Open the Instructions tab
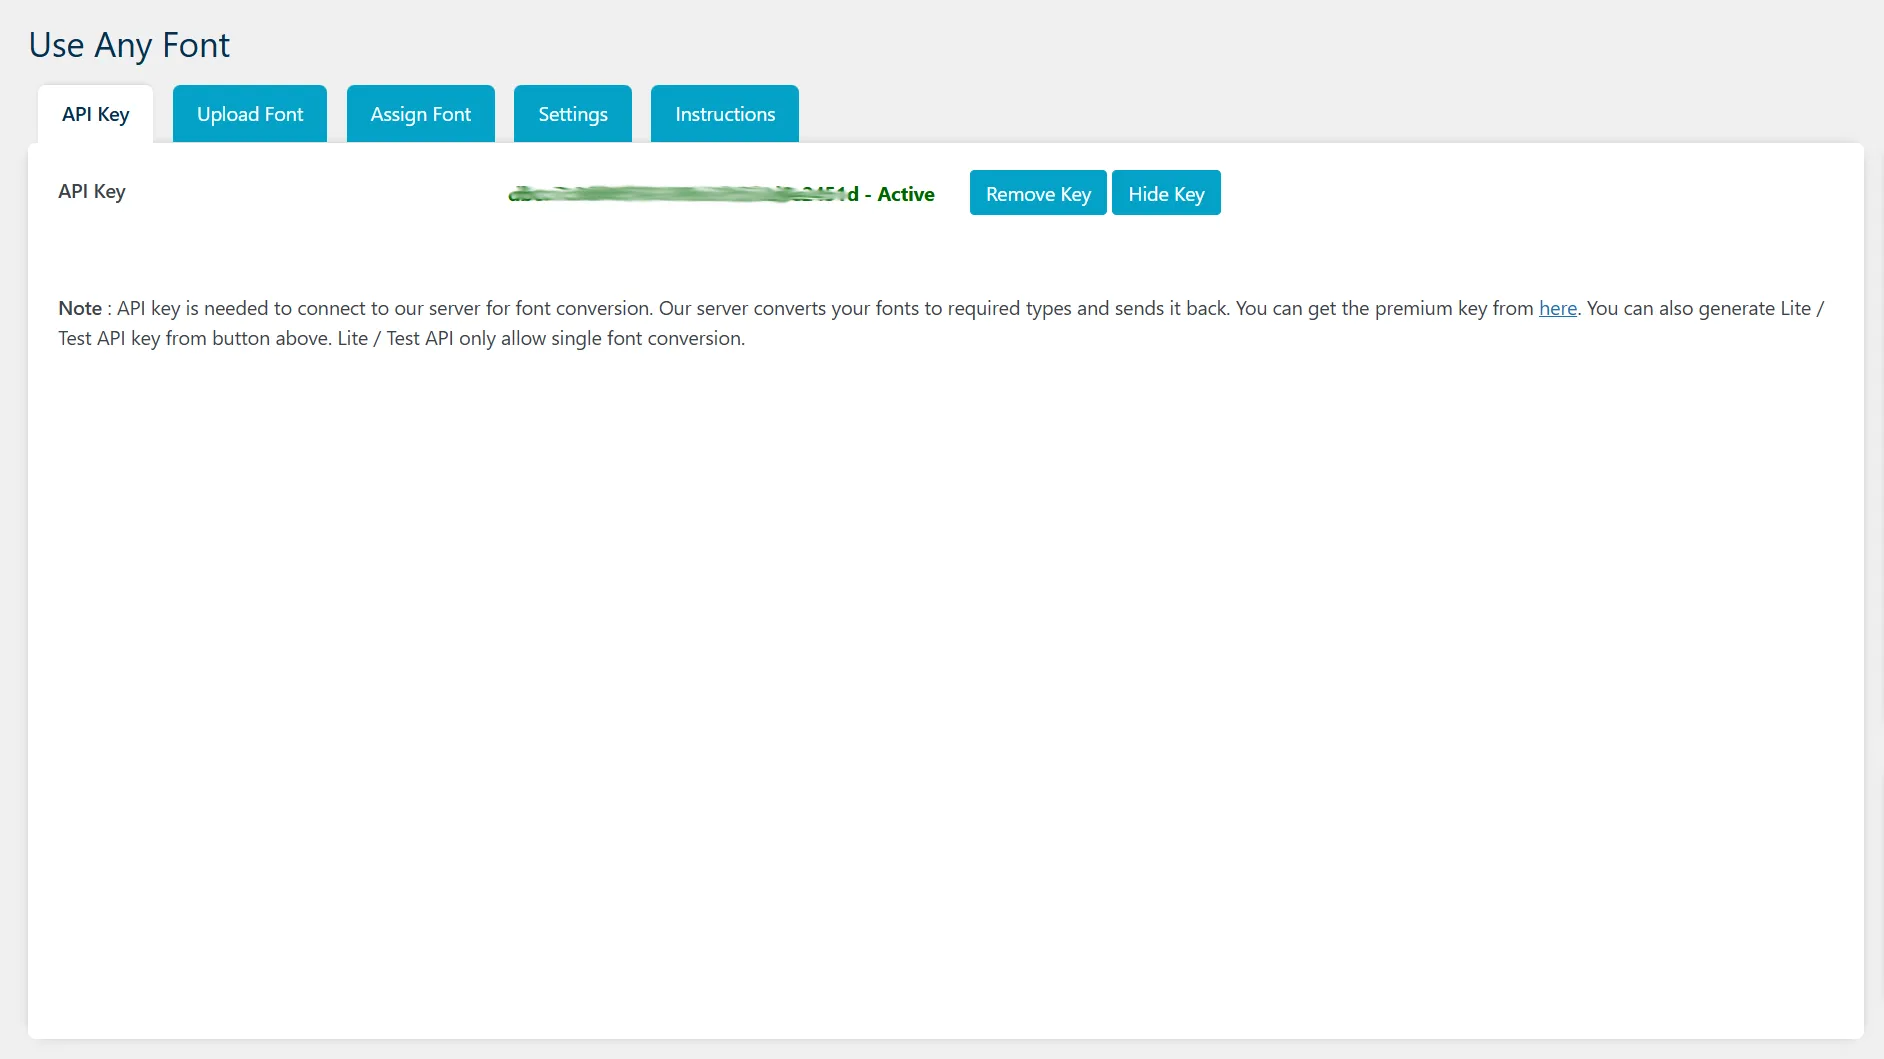Viewport: 1884px width, 1059px height. pyautogui.click(x=725, y=114)
